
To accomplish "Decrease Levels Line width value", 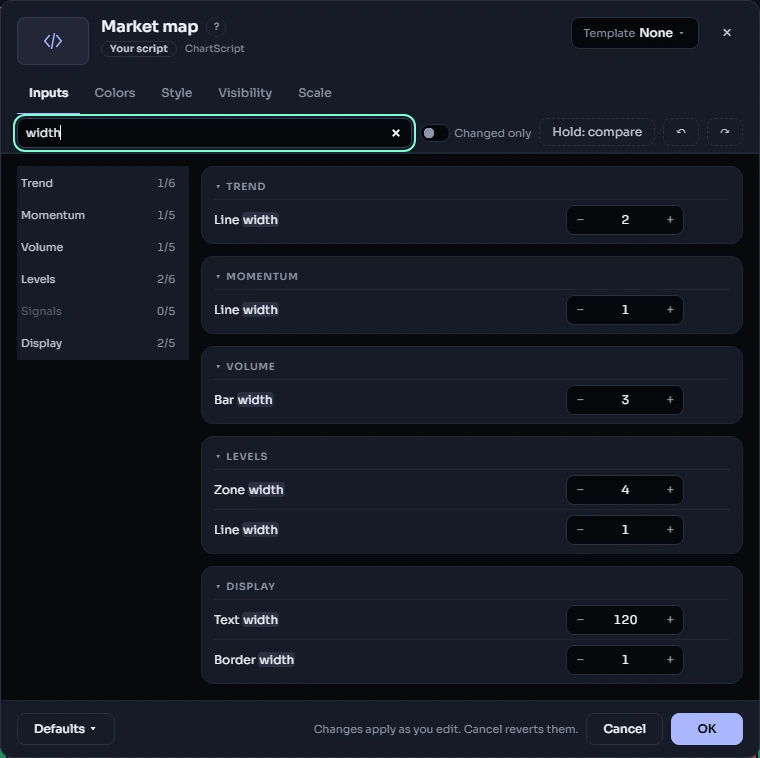I will [580, 530].
